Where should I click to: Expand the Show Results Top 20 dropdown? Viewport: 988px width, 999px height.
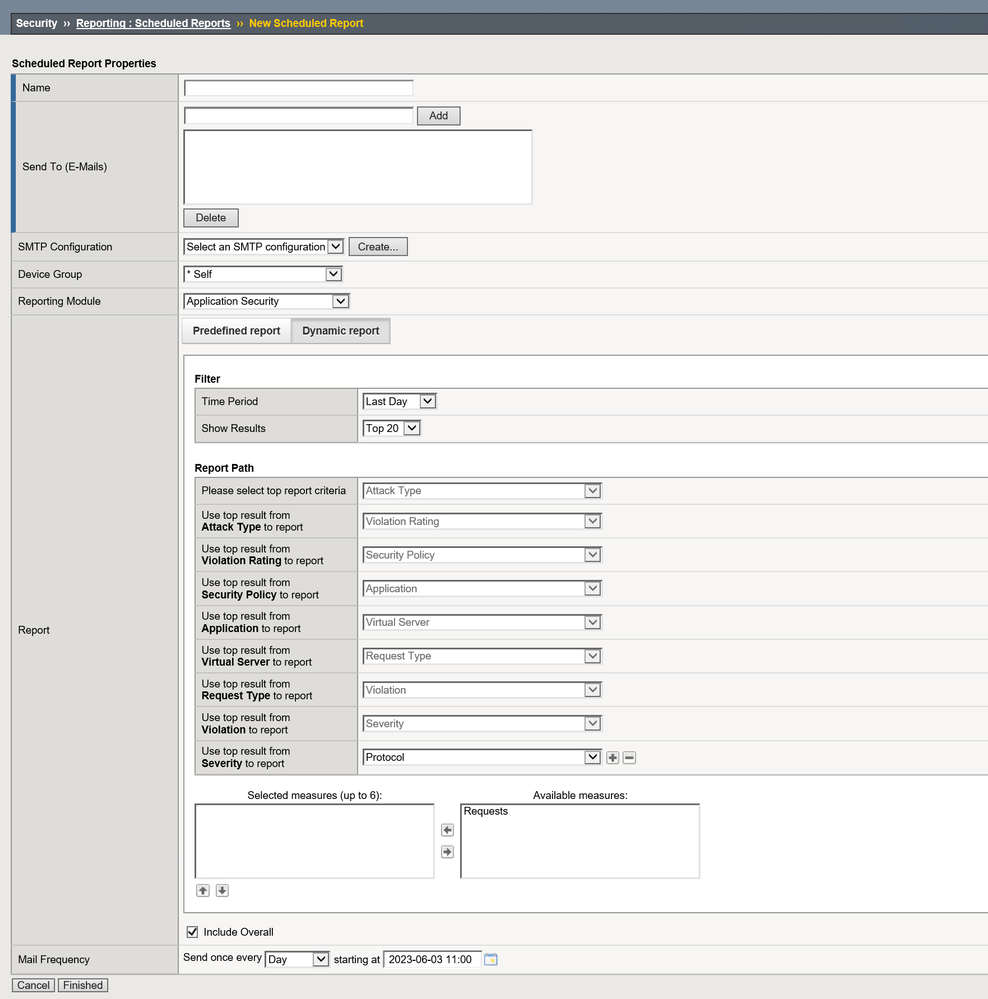391,428
